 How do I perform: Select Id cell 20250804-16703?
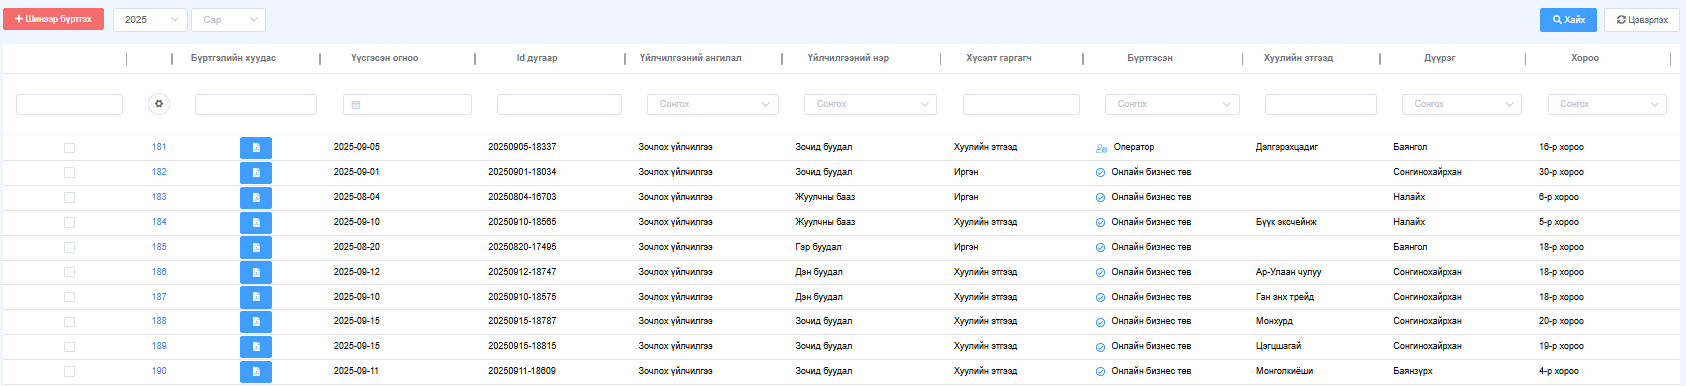pos(522,197)
